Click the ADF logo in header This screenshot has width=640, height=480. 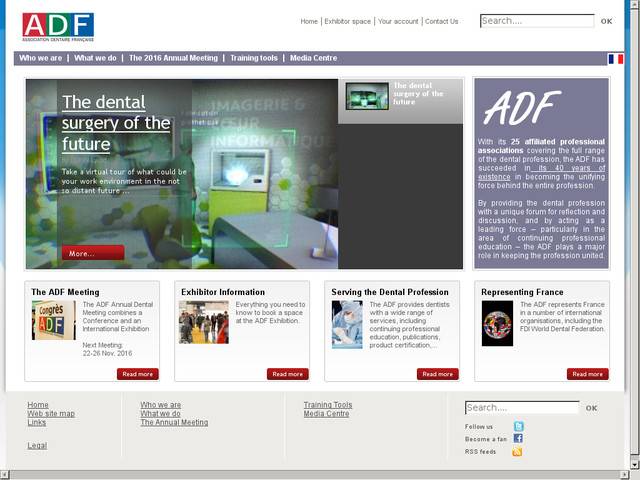point(58,27)
